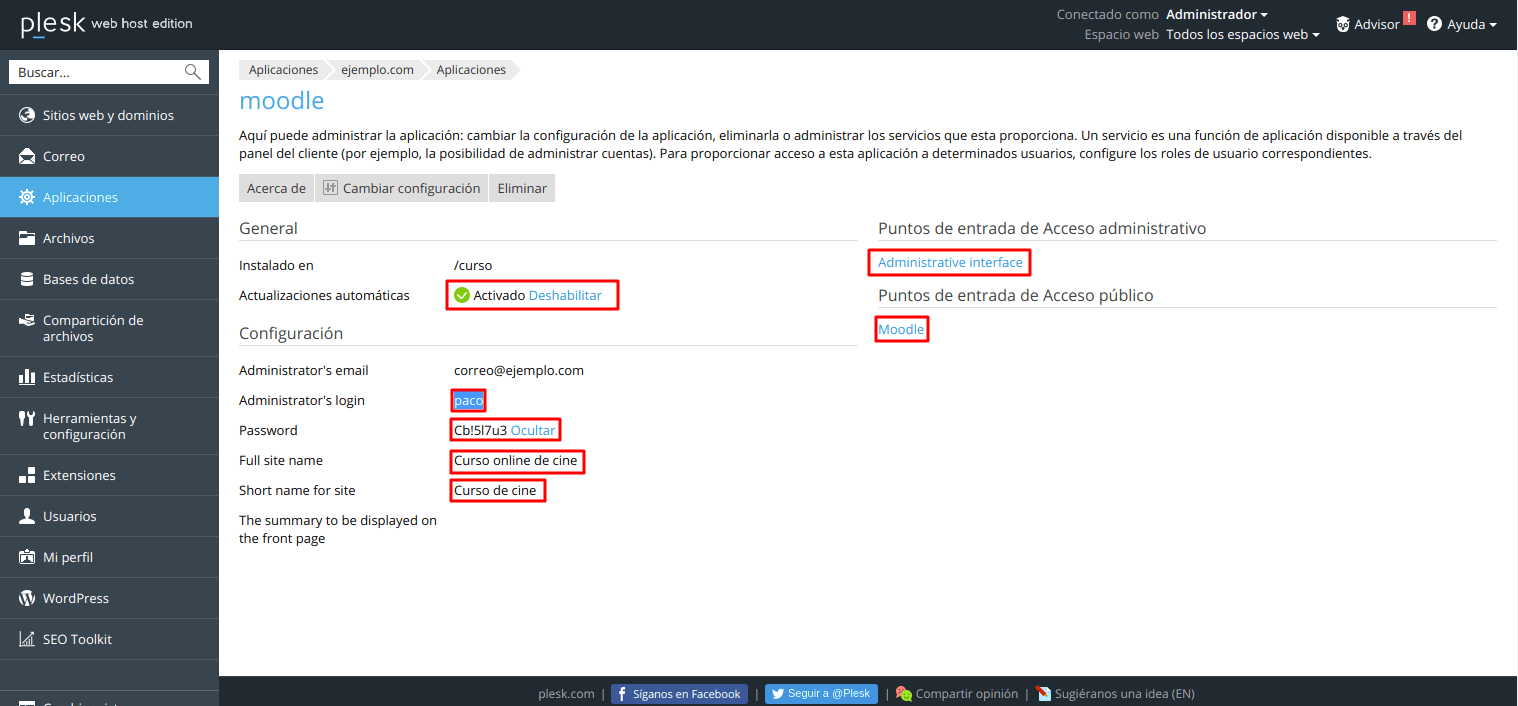Click the database icon for Bases de datos
1518x706 pixels.
pos(27,279)
